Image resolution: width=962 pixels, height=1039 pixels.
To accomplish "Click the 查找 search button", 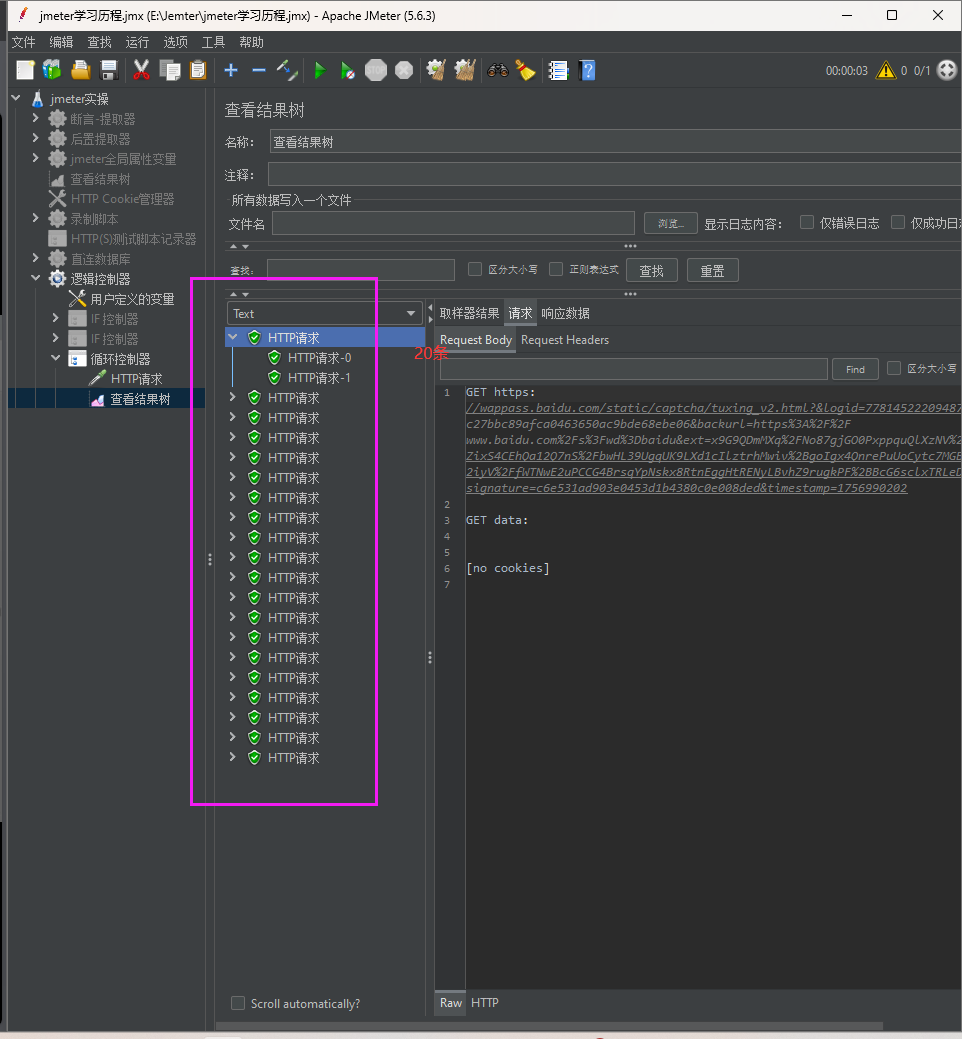I will [x=651, y=270].
